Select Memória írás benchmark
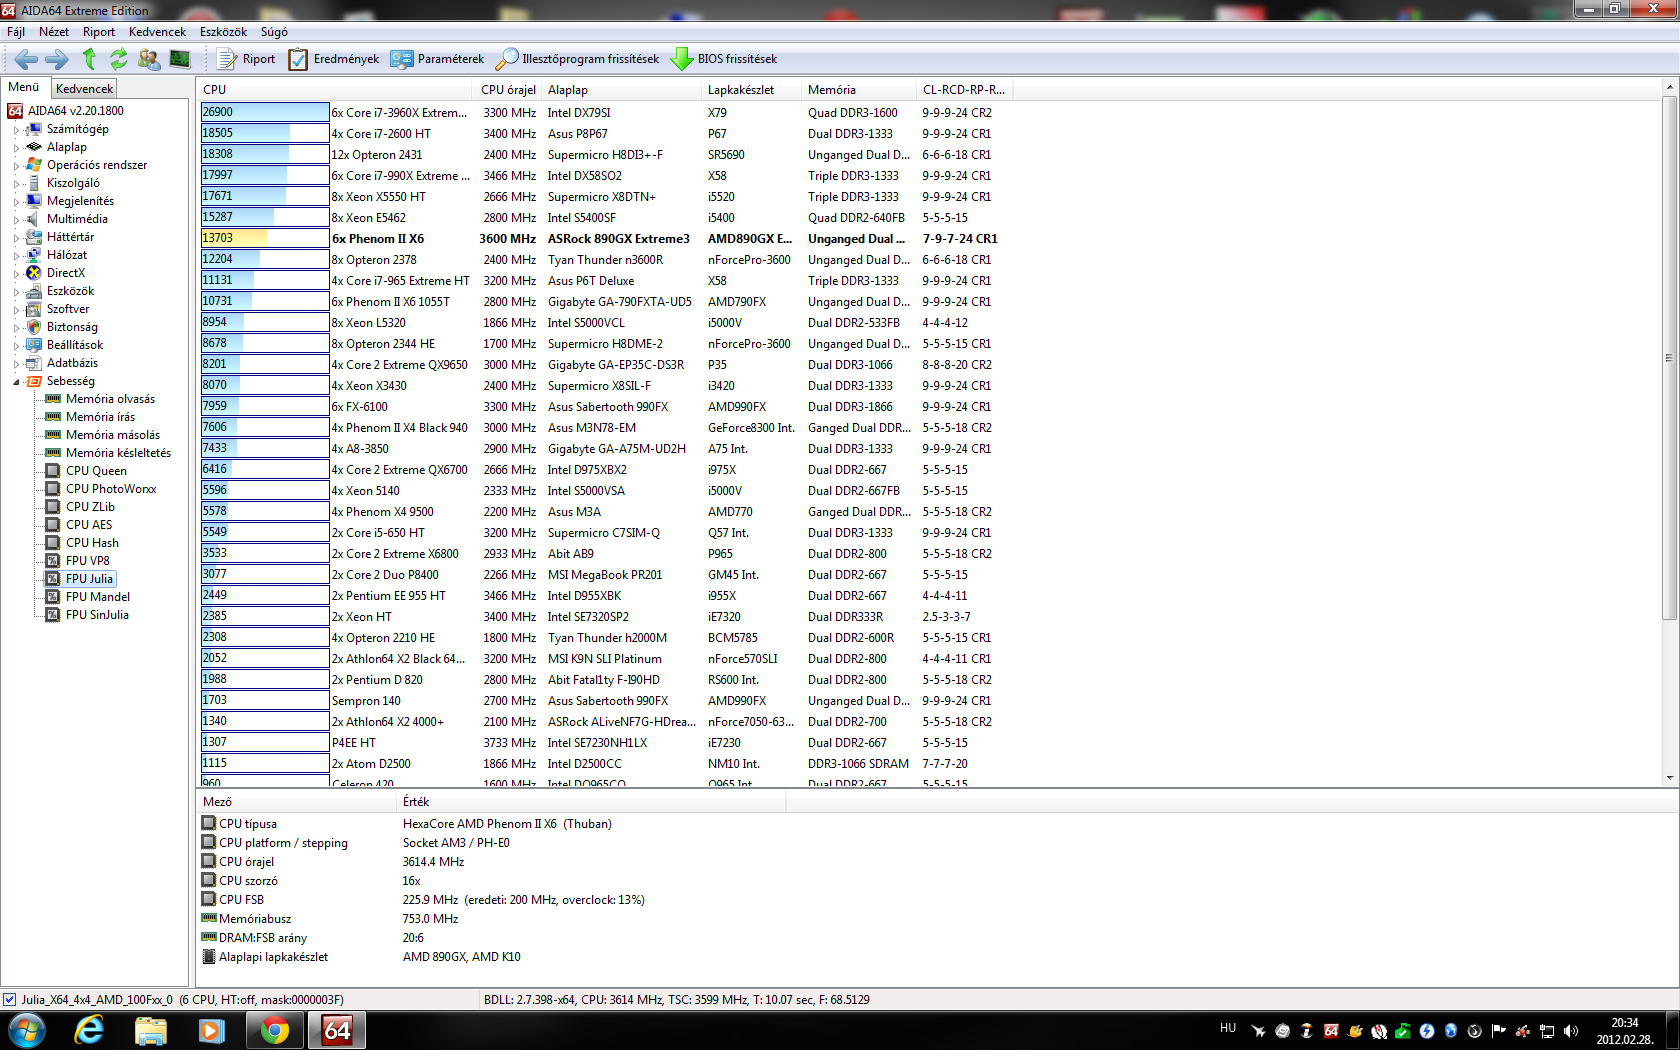Image resolution: width=1680 pixels, height=1050 pixels. pos(100,417)
